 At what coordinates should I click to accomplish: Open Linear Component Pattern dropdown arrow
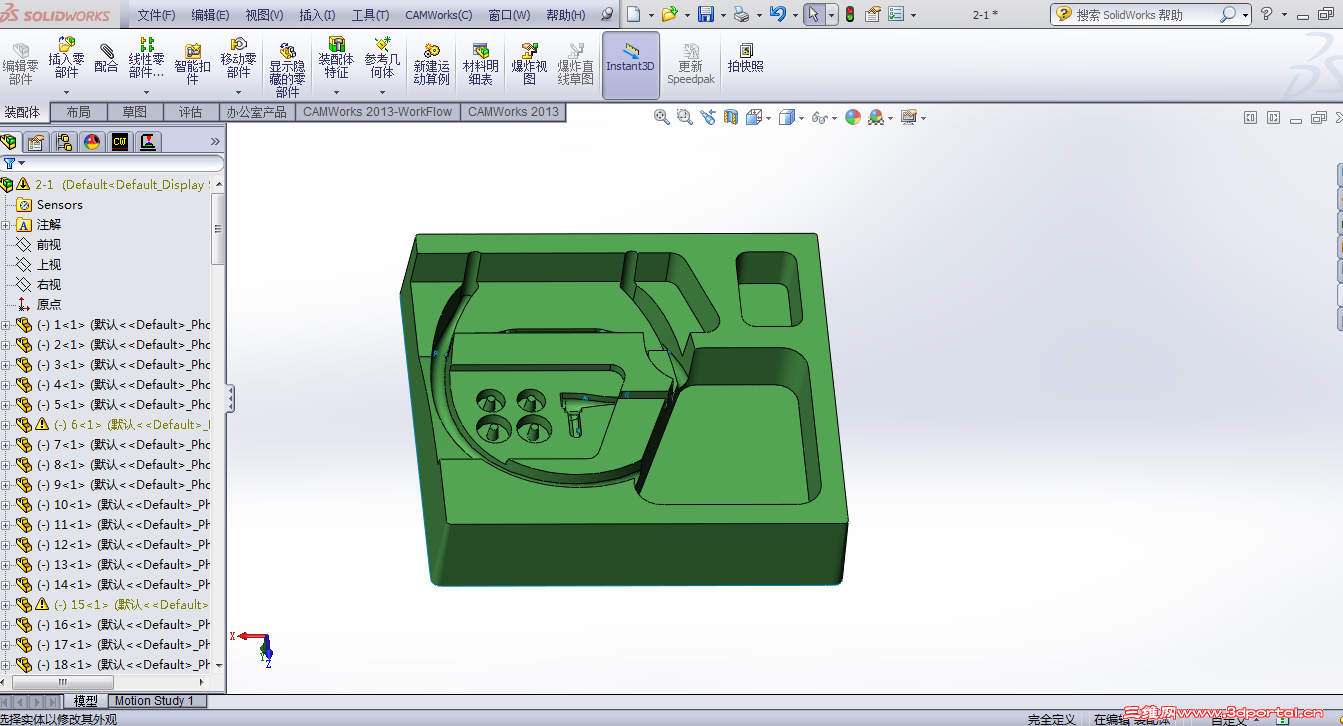click(x=147, y=92)
